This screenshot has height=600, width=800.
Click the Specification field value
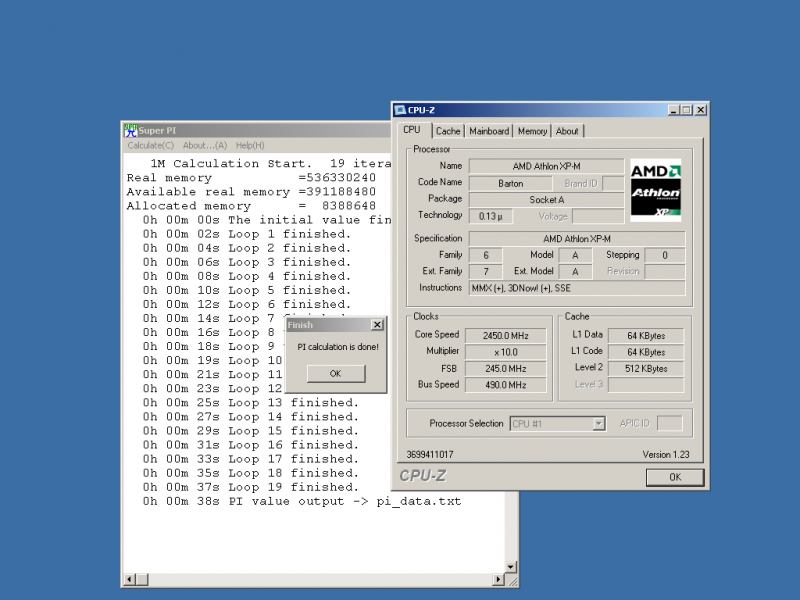577,238
